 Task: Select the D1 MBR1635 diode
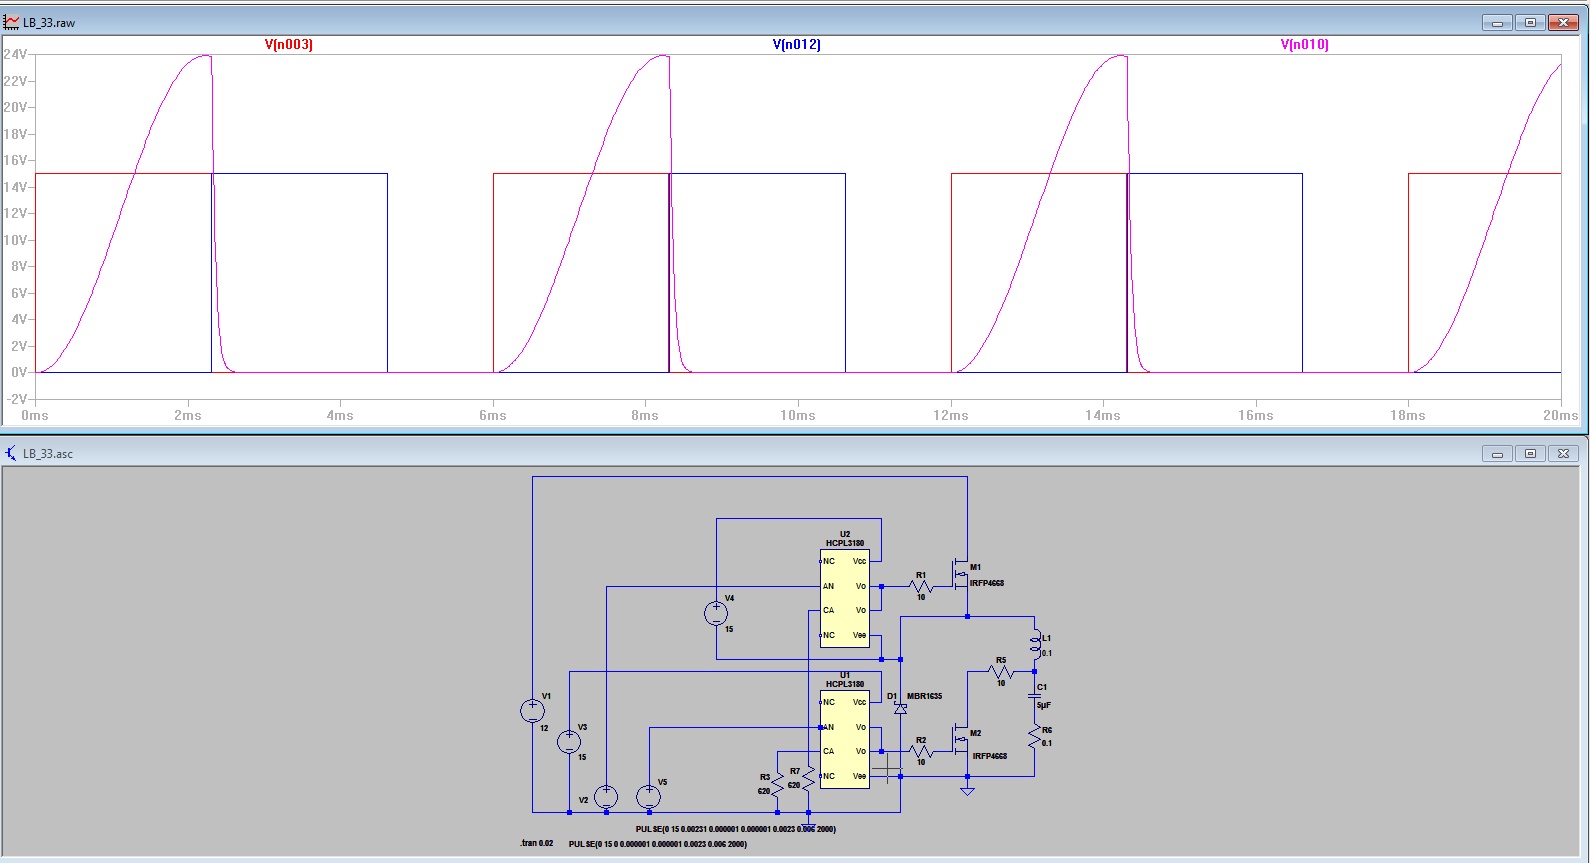pyautogui.click(x=900, y=708)
